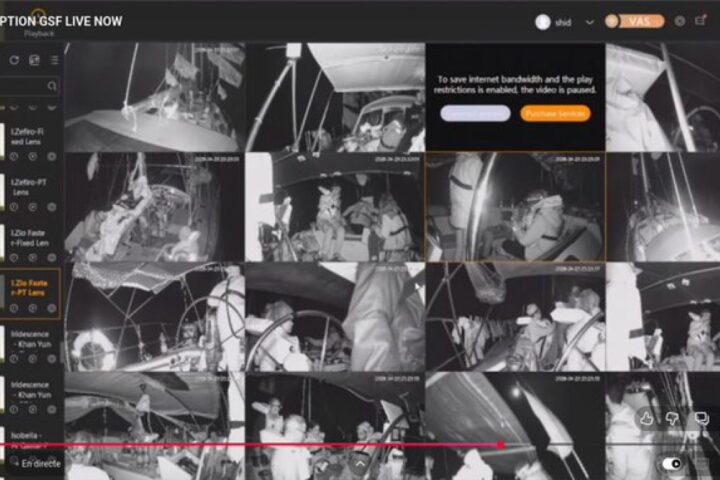Expand the shid account dropdown arrow
Viewport: 720px width, 480px height.
pos(589,22)
